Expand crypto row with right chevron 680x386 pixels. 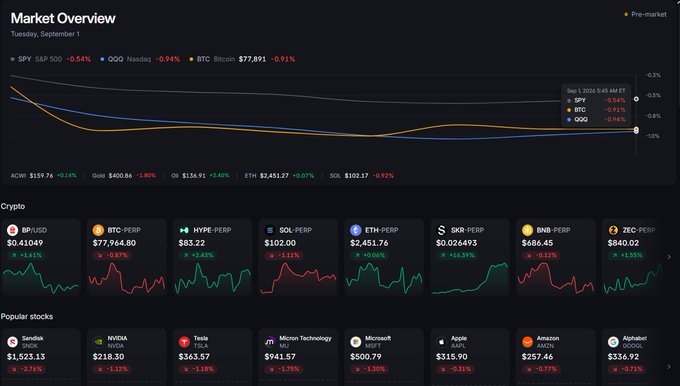pyautogui.click(x=669, y=257)
